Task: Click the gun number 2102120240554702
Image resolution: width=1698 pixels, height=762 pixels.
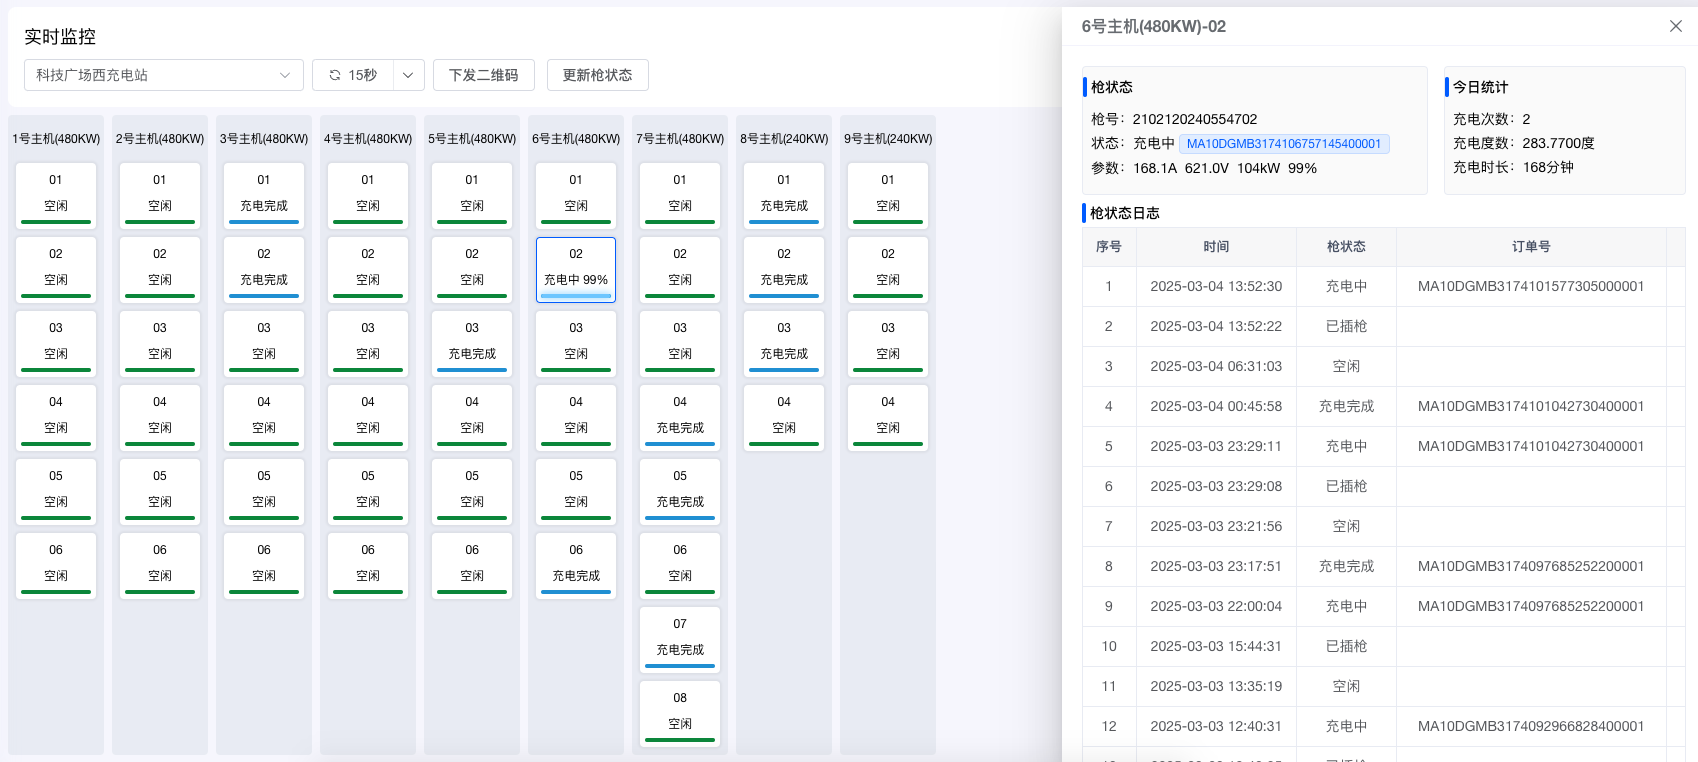Action: [x=1195, y=119]
